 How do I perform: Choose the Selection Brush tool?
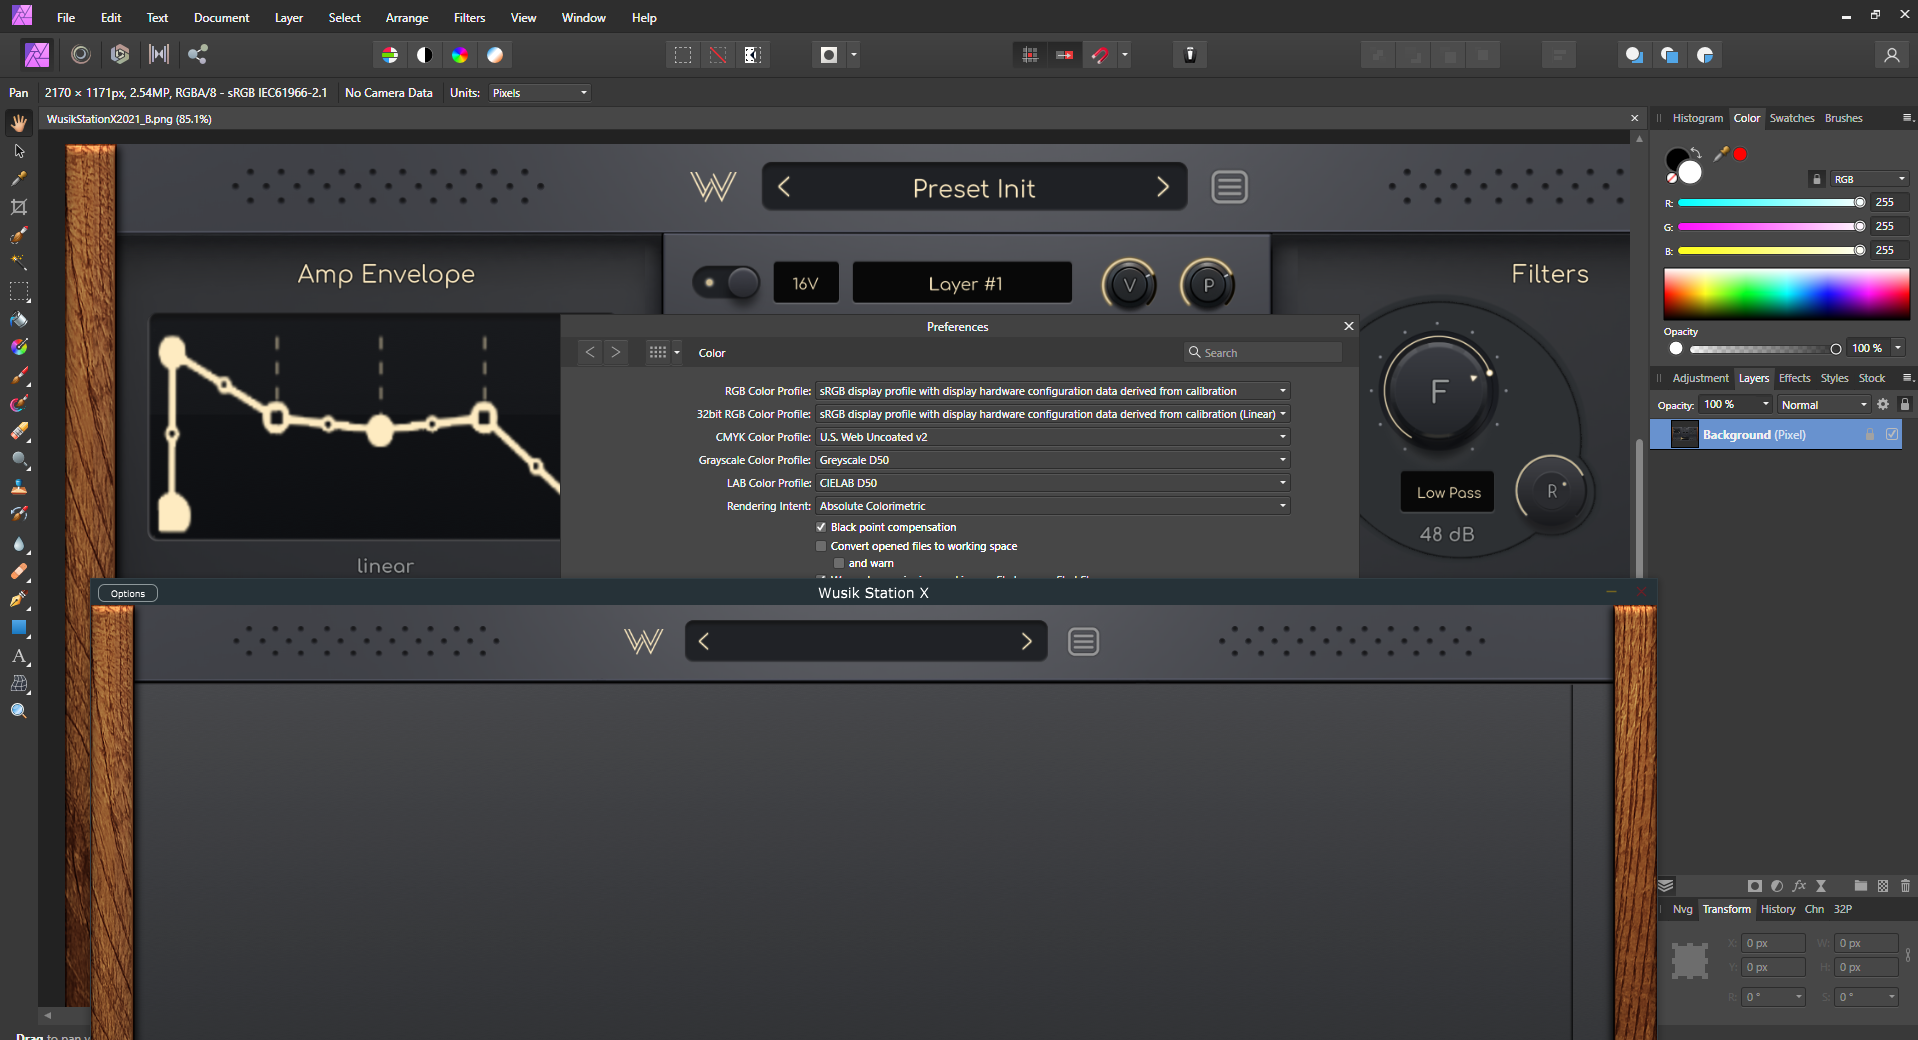pos(19,235)
